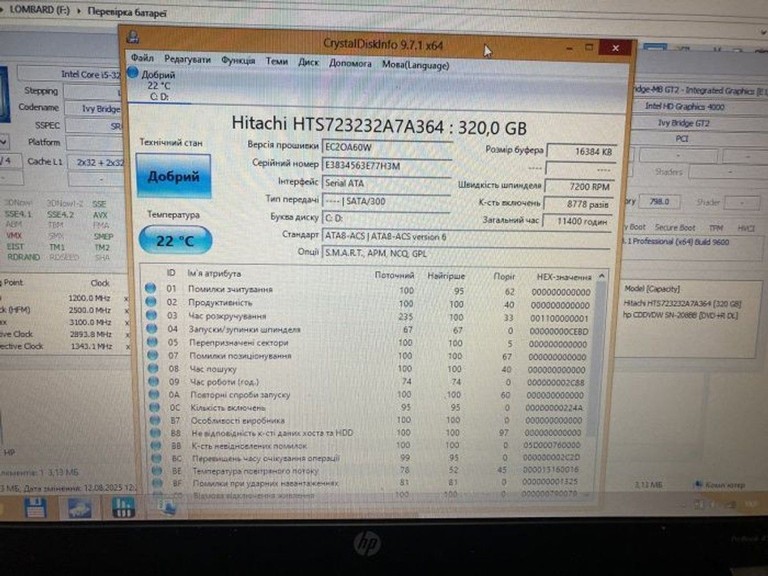The height and width of the screenshot is (576, 768).
Task: Click the 16384 KB buffer size field
Action: [581, 151]
